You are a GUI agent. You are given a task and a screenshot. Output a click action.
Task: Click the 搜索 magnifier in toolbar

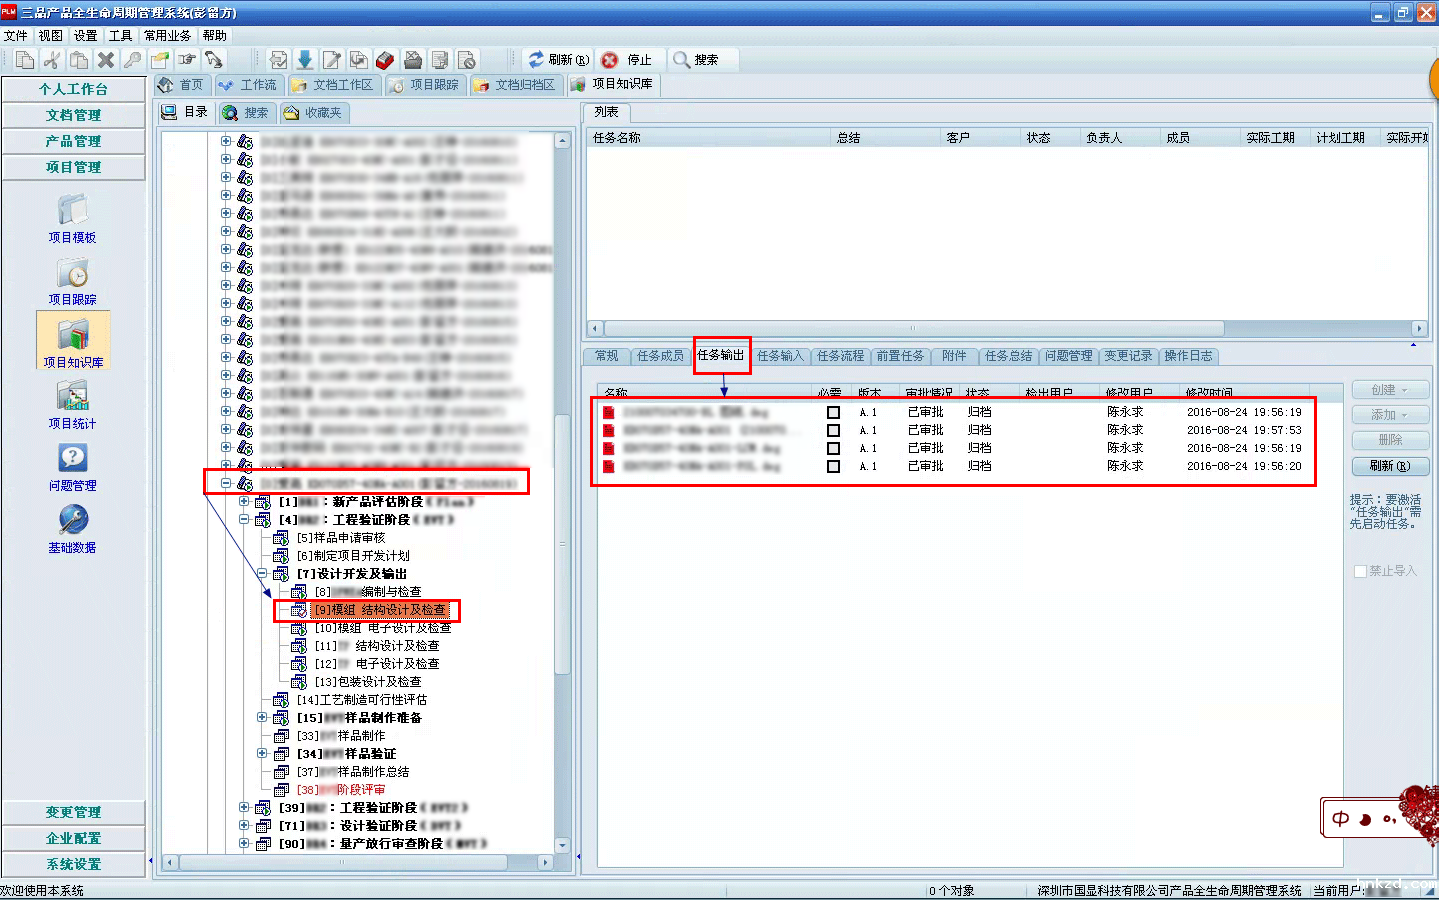click(x=682, y=60)
